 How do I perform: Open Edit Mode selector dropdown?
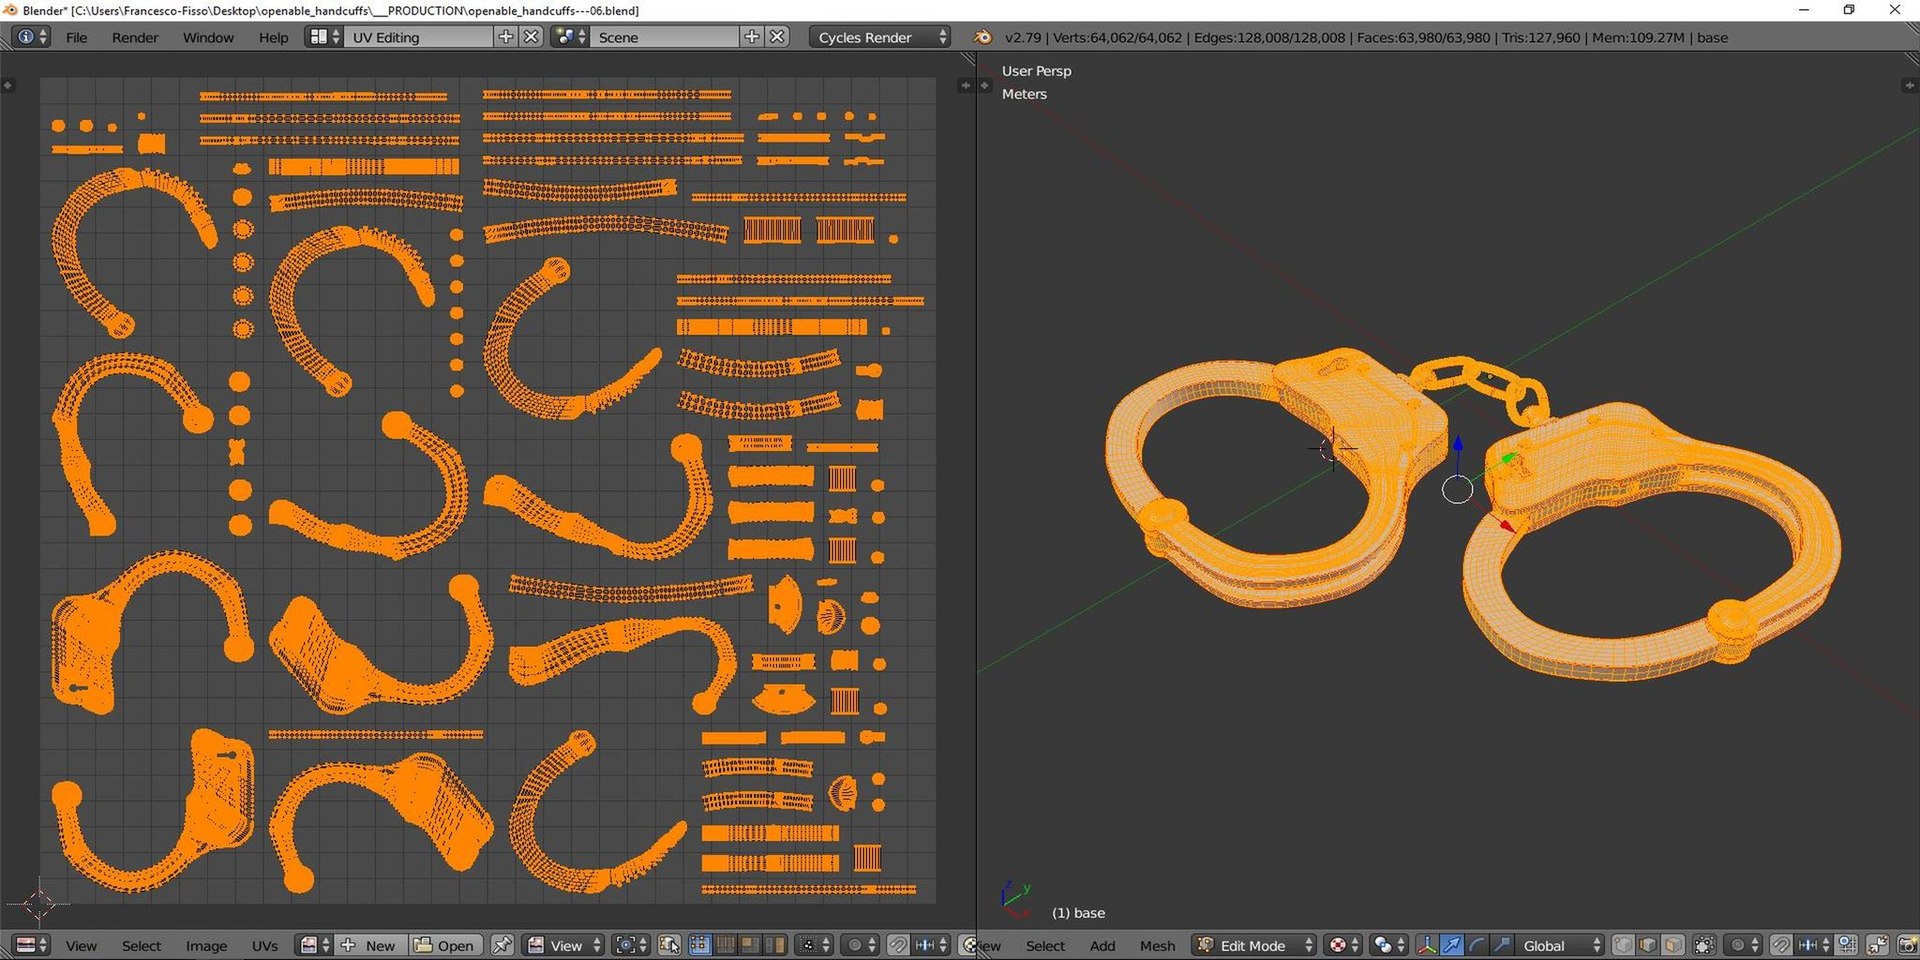click(x=1254, y=945)
